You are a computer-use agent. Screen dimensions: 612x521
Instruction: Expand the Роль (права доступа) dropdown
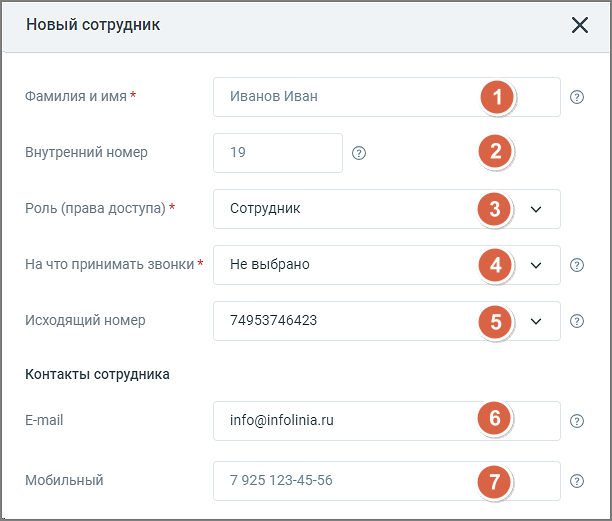point(387,209)
